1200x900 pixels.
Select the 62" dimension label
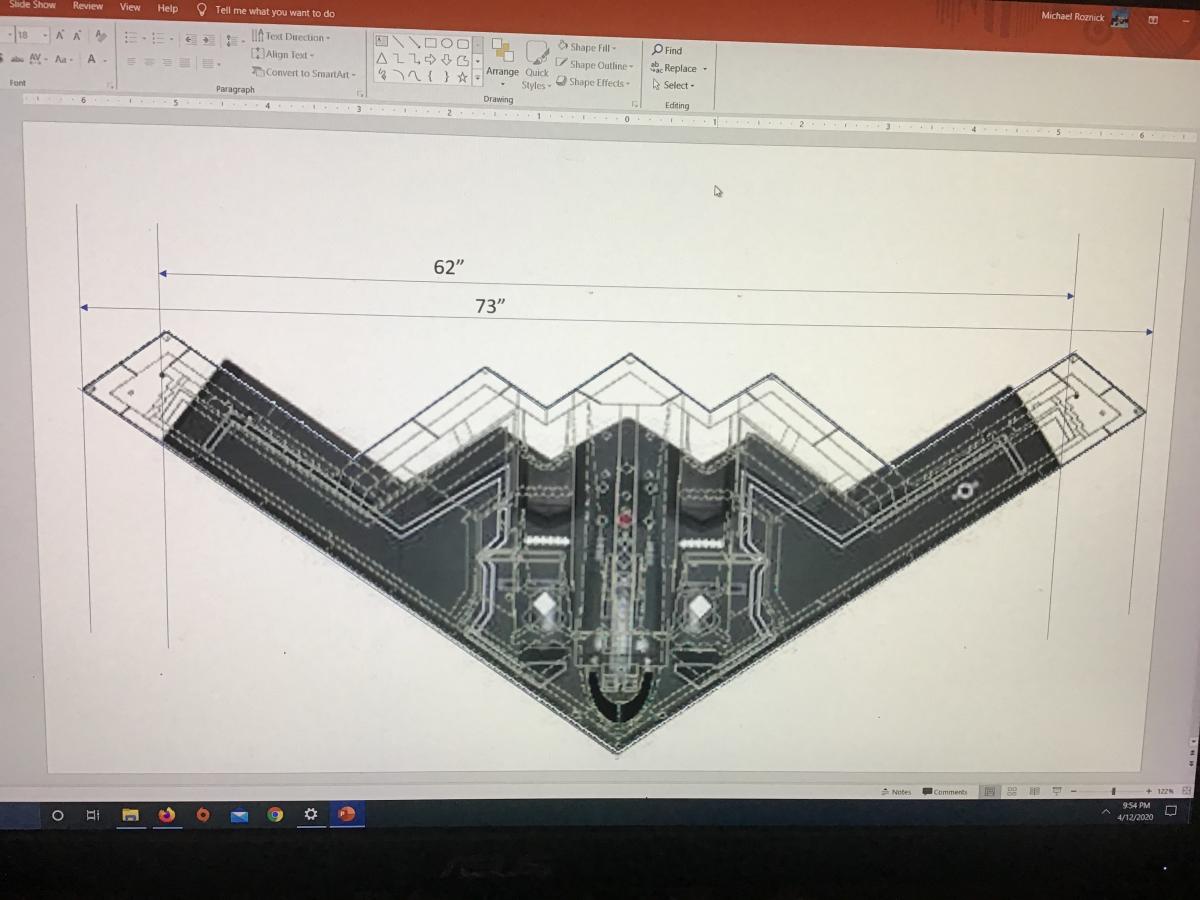point(449,267)
